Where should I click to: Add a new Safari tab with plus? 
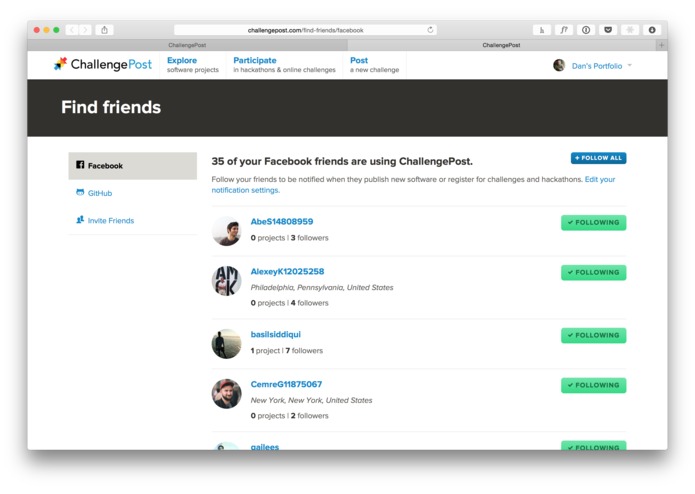pos(661,45)
